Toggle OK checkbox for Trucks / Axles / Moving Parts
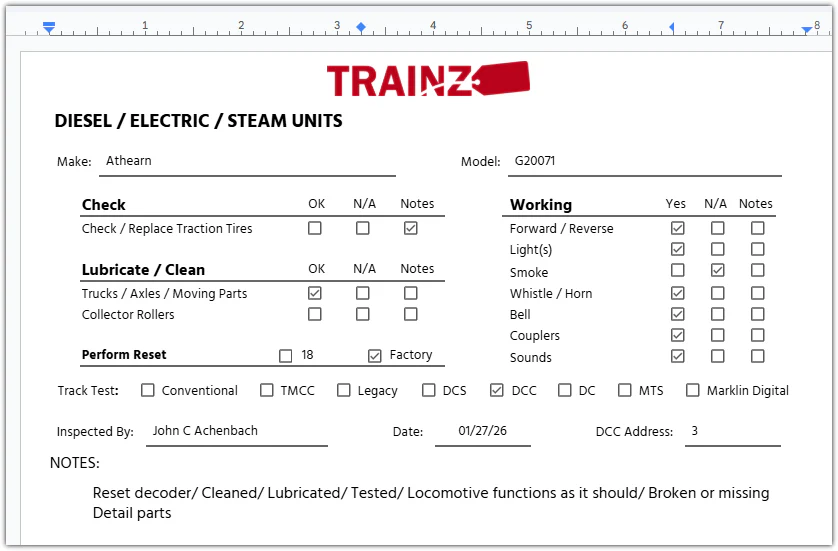The image size is (838, 551). pos(315,293)
